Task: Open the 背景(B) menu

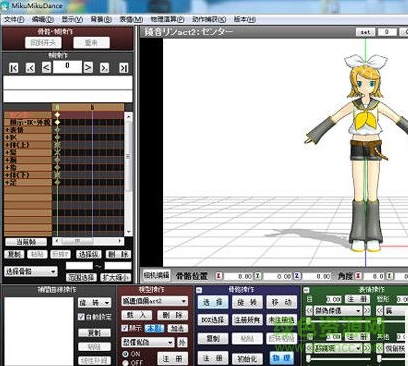Action: (101, 20)
